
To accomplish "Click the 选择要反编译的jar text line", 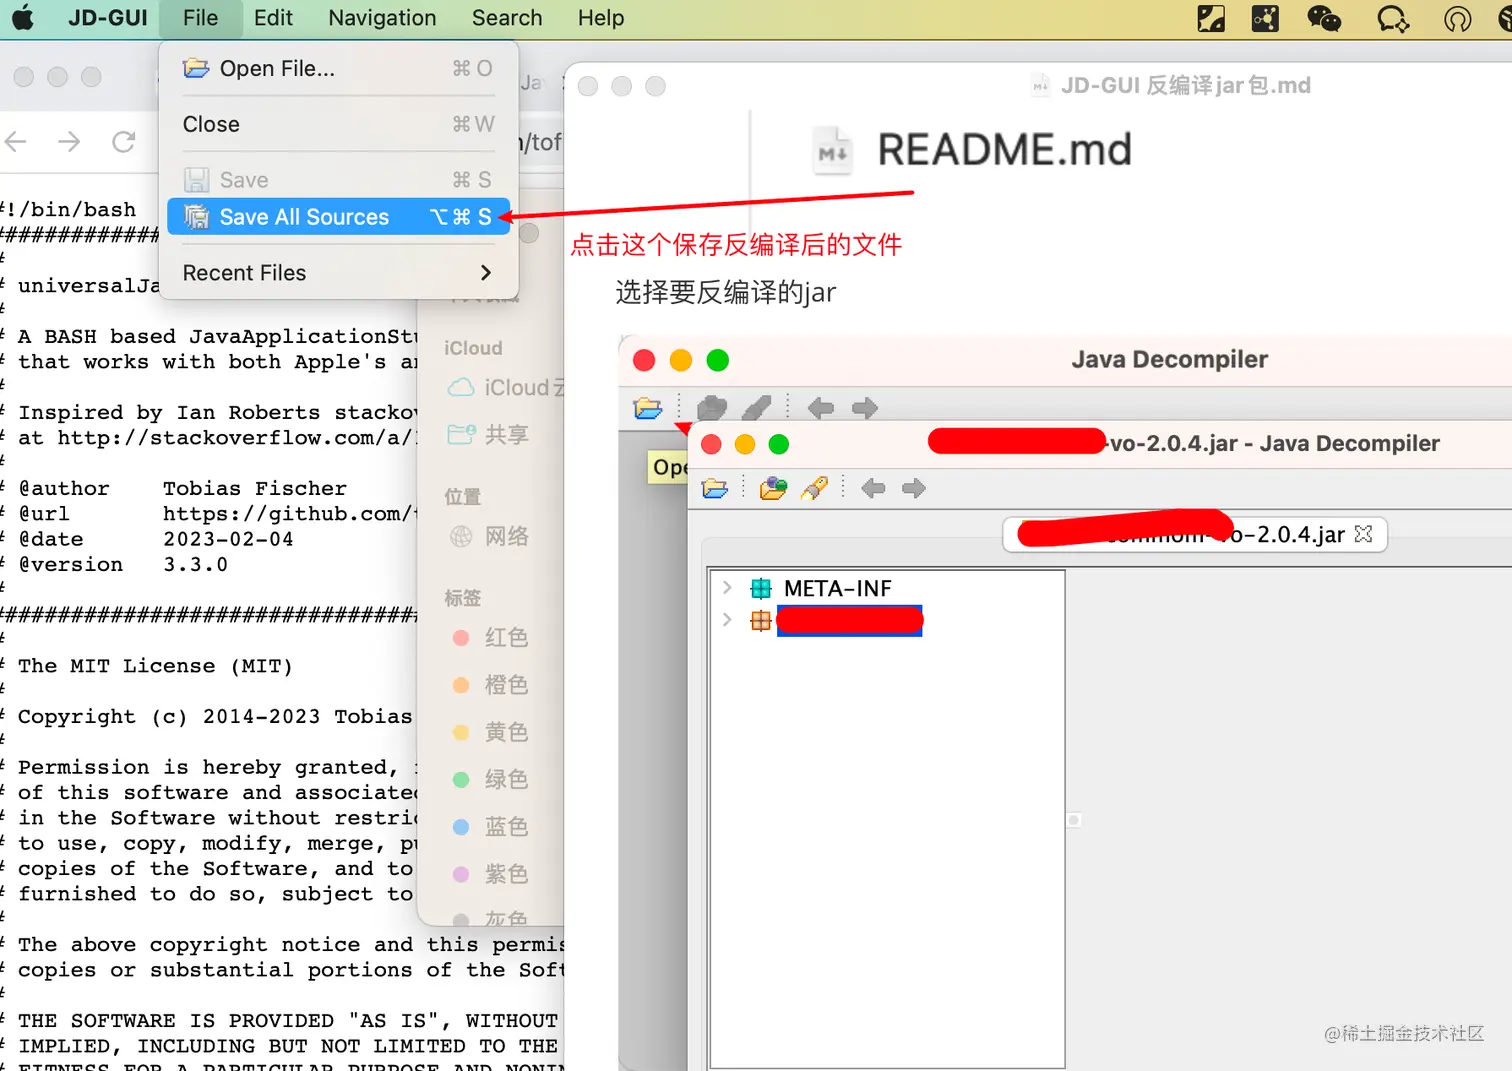I will (725, 293).
